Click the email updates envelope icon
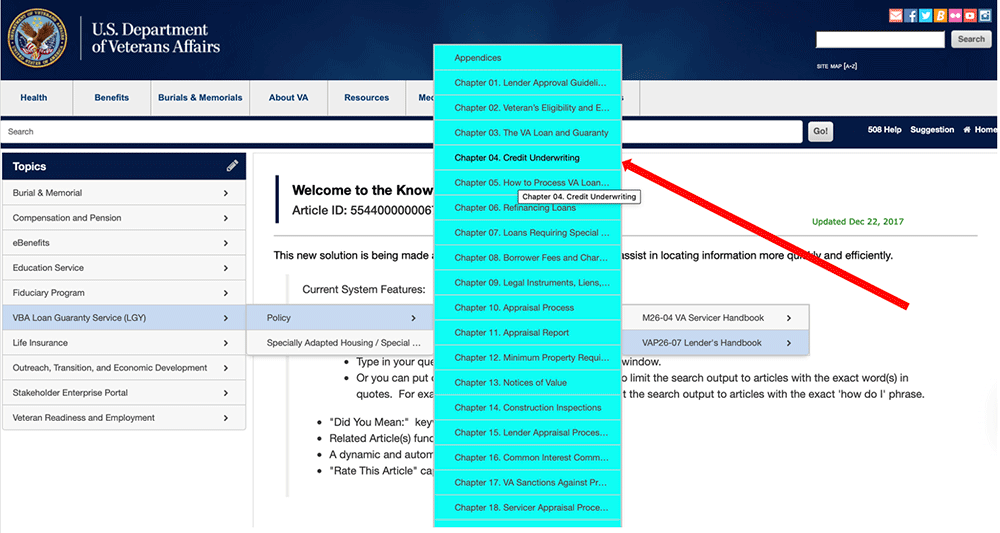 click(896, 15)
